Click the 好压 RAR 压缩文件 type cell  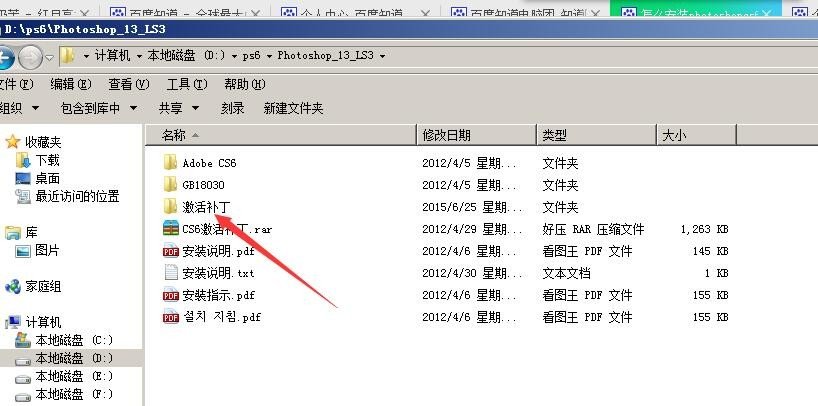[593, 229]
